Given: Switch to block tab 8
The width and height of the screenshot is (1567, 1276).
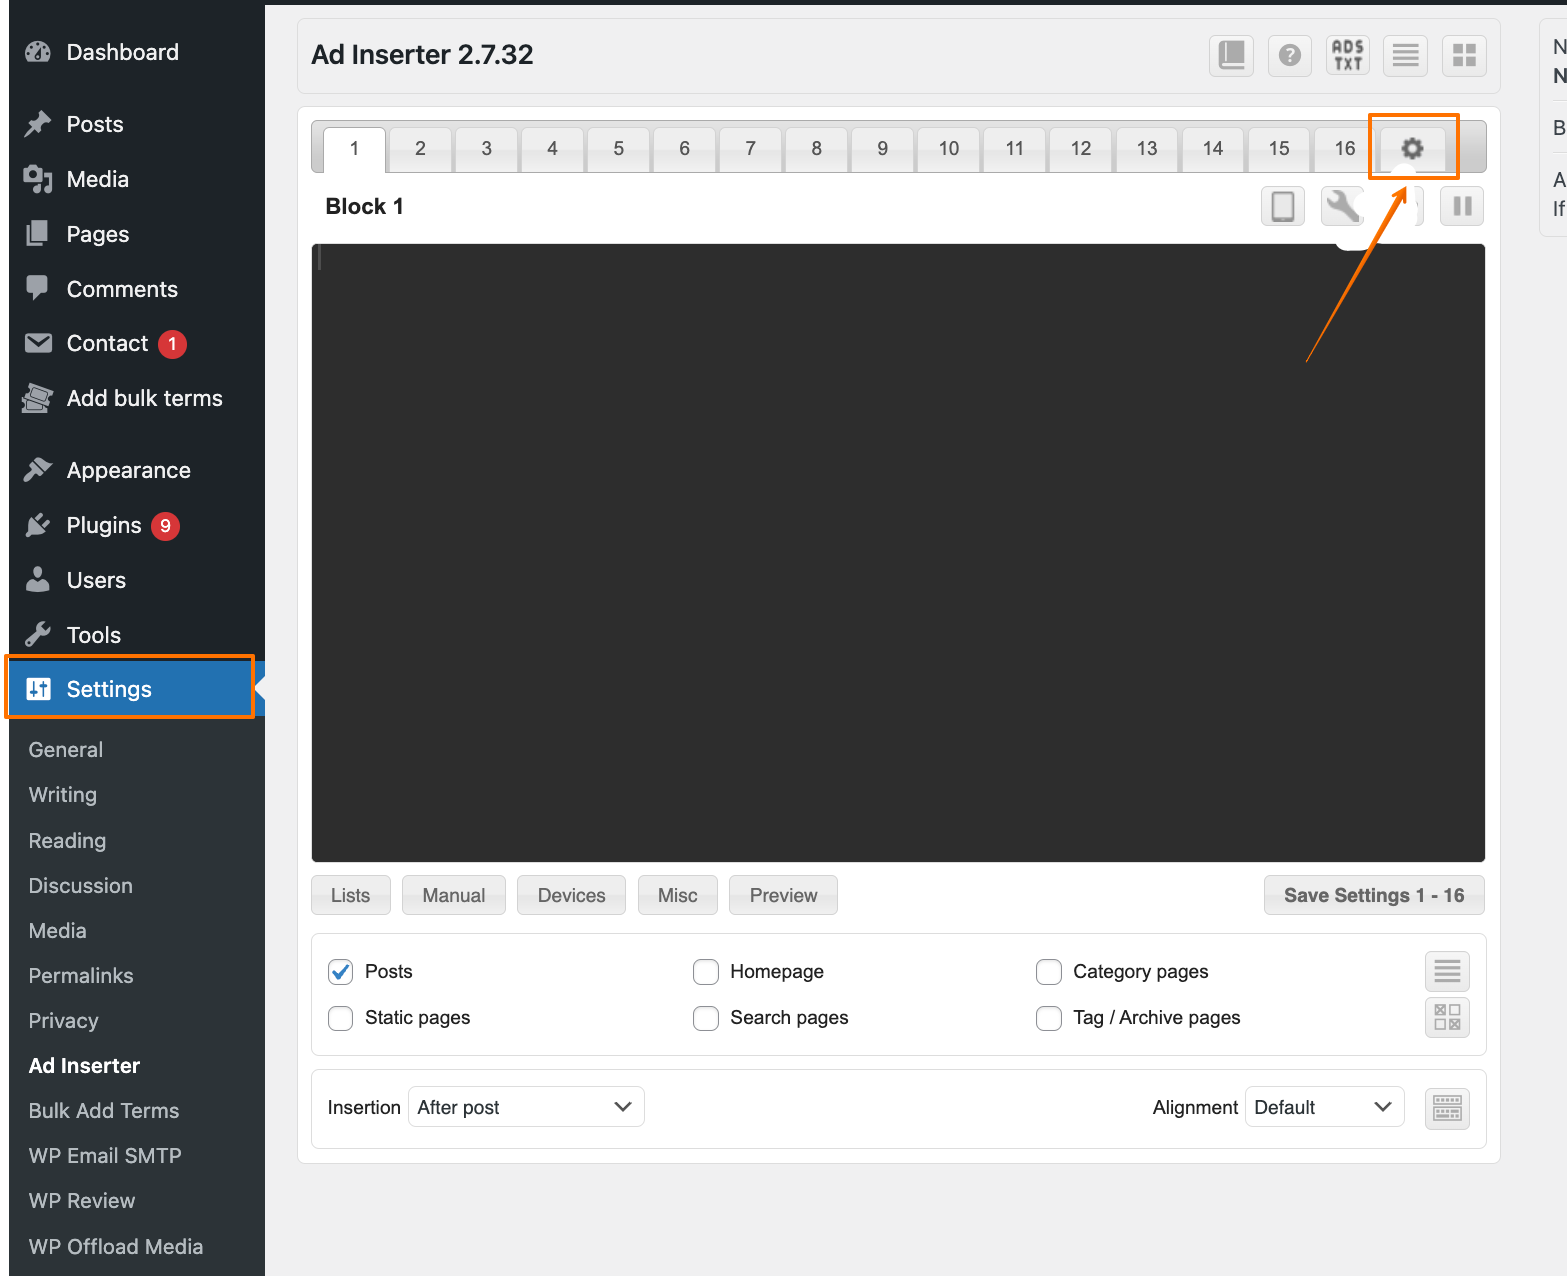Looking at the screenshot, I should (816, 149).
